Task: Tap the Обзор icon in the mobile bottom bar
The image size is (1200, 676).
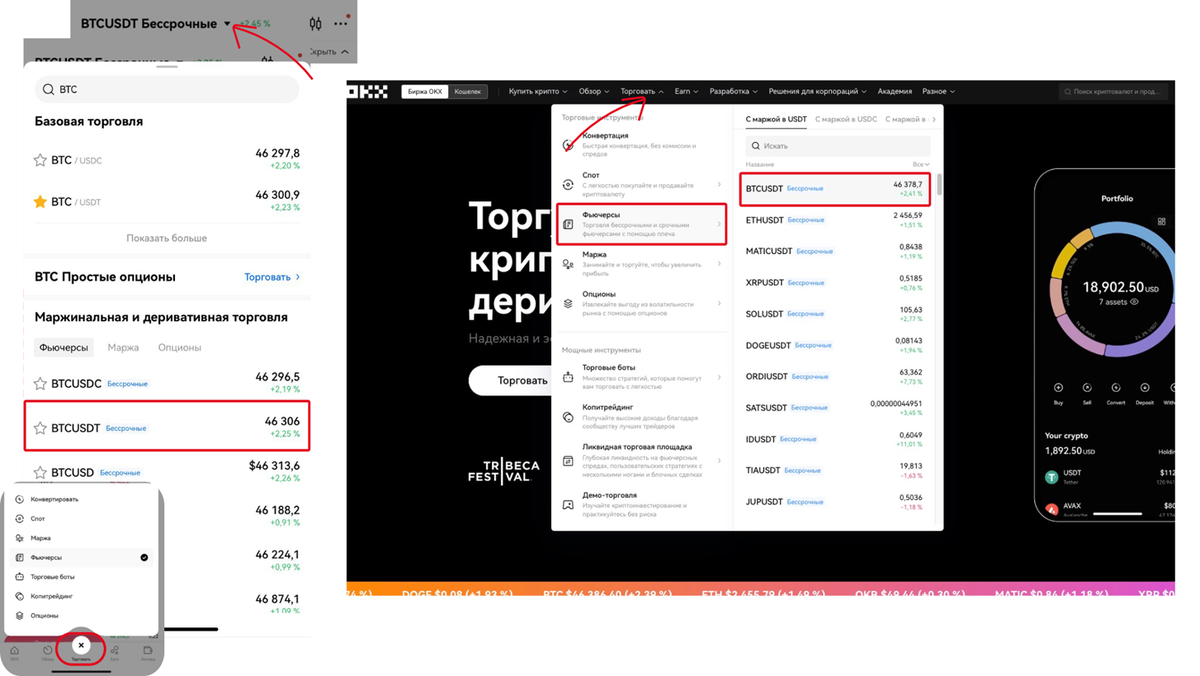Action: pyautogui.click(x=48, y=652)
